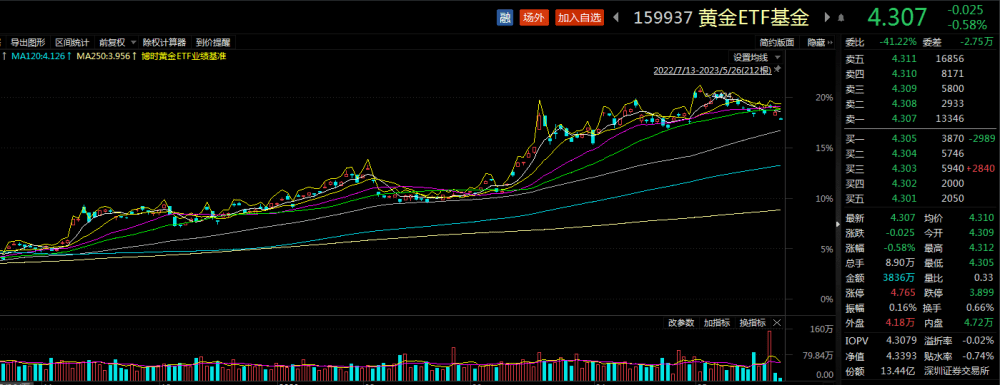Click the bell alert icon beside stock name
This screenshot has width=1000, height=385.
(x=841, y=18)
